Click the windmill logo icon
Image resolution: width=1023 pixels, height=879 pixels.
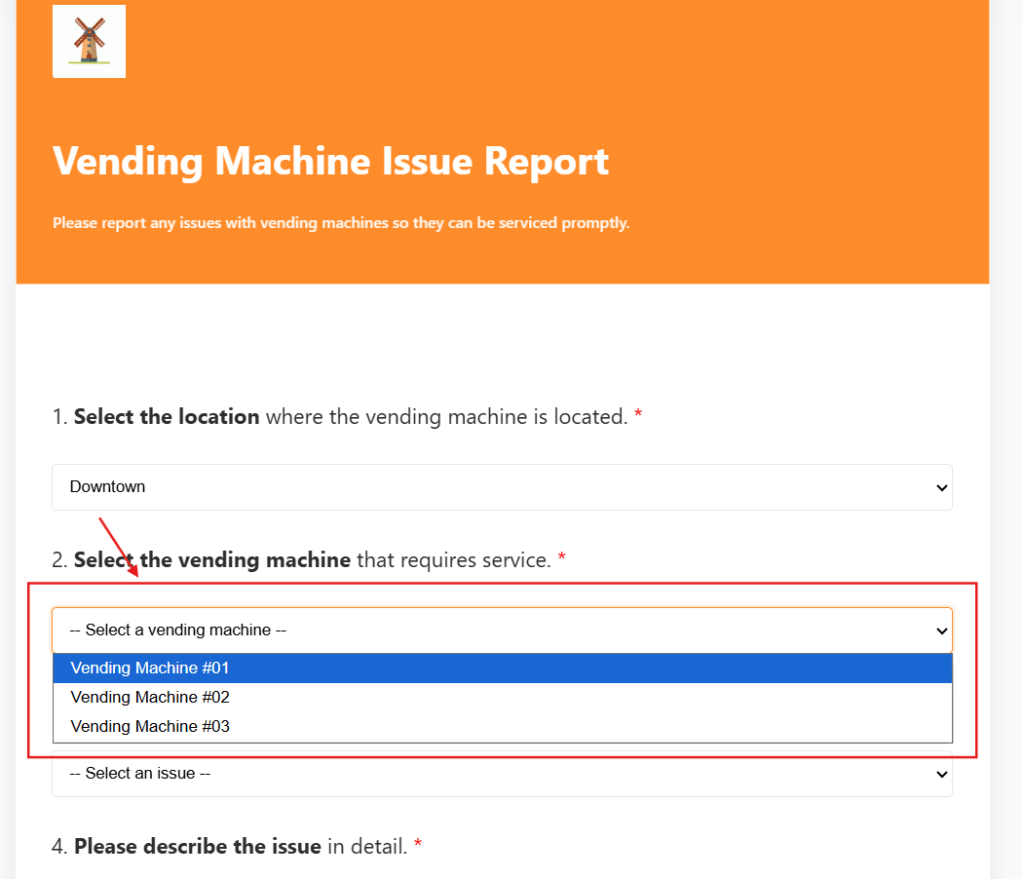88,40
